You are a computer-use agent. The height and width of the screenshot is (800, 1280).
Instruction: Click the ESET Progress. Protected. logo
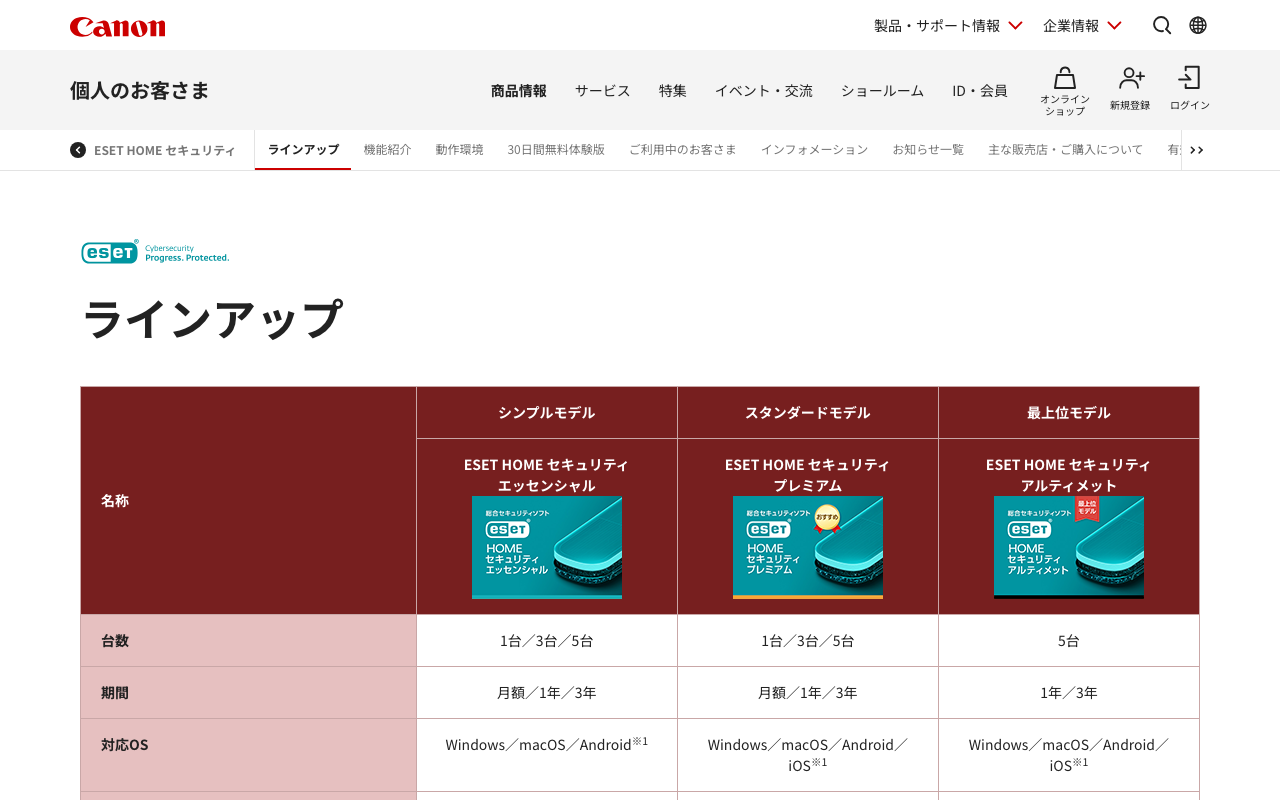pos(155,252)
